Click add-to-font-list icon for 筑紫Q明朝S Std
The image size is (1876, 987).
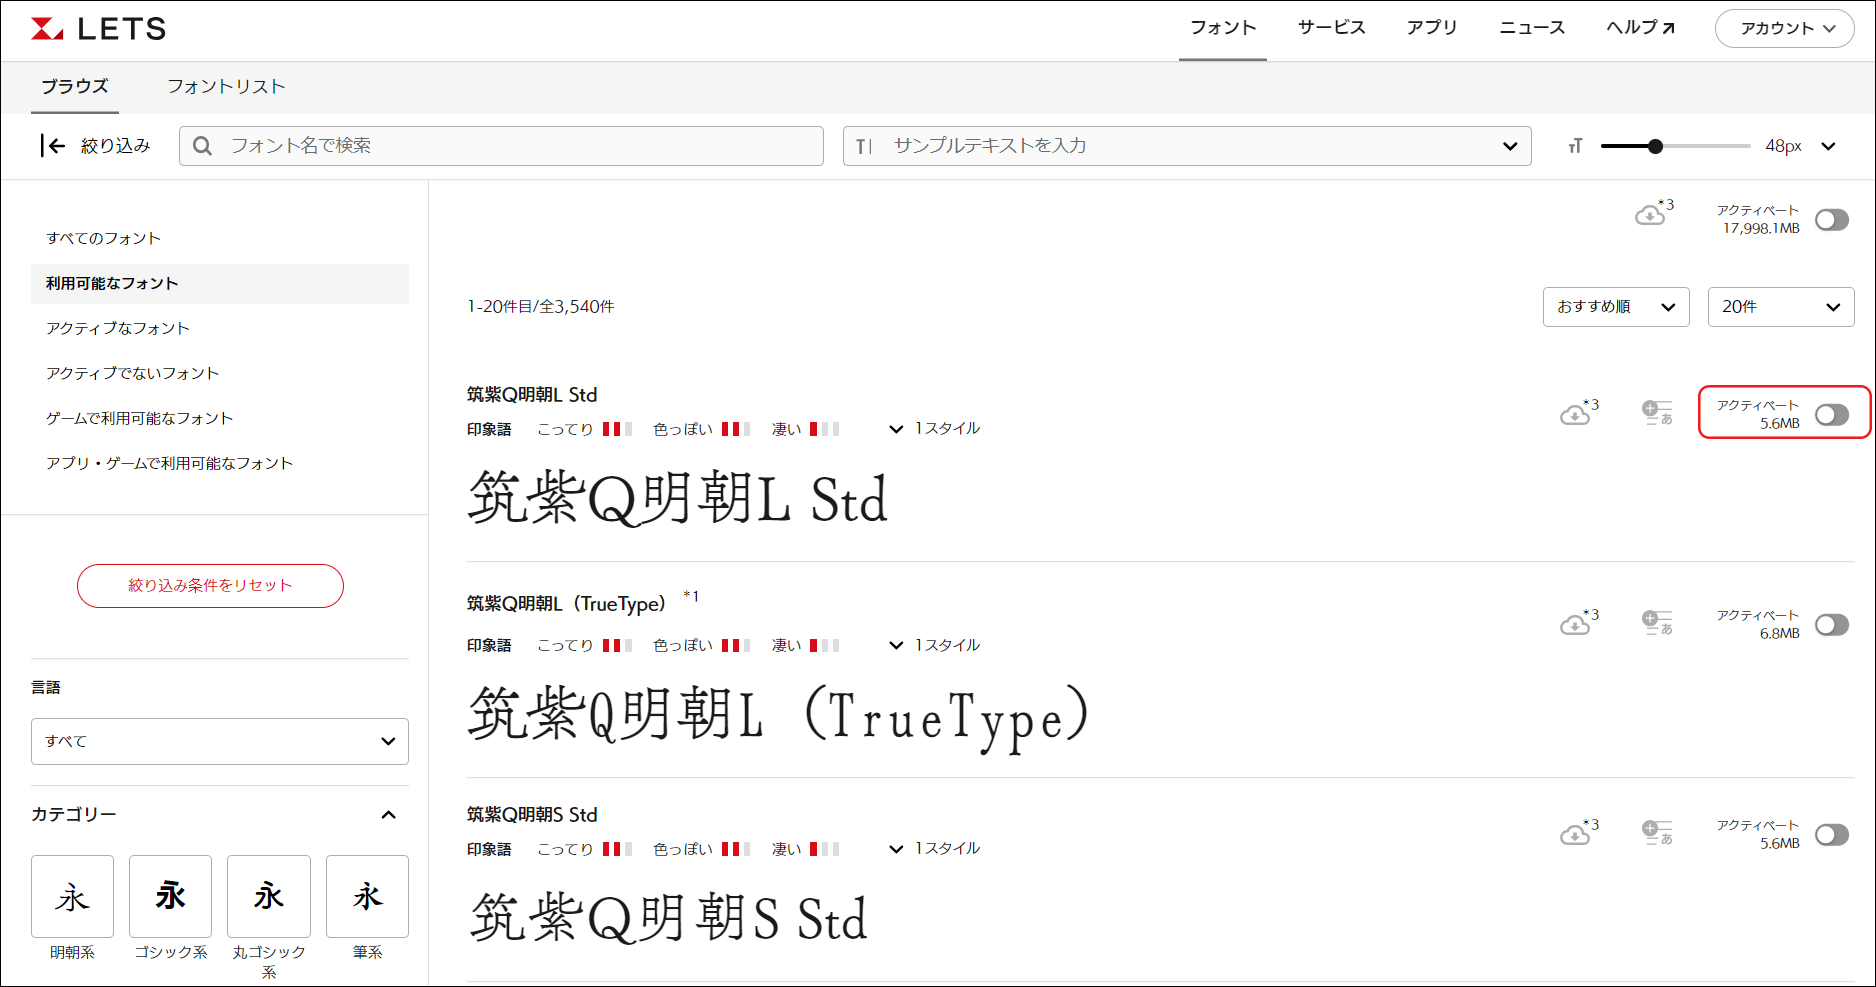tap(1656, 832)
